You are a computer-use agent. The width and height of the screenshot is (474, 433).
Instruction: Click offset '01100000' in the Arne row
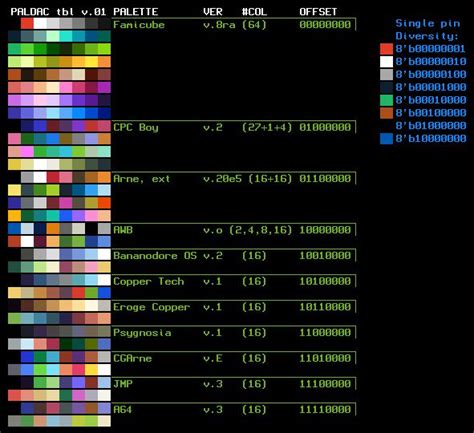coord(325,179)
